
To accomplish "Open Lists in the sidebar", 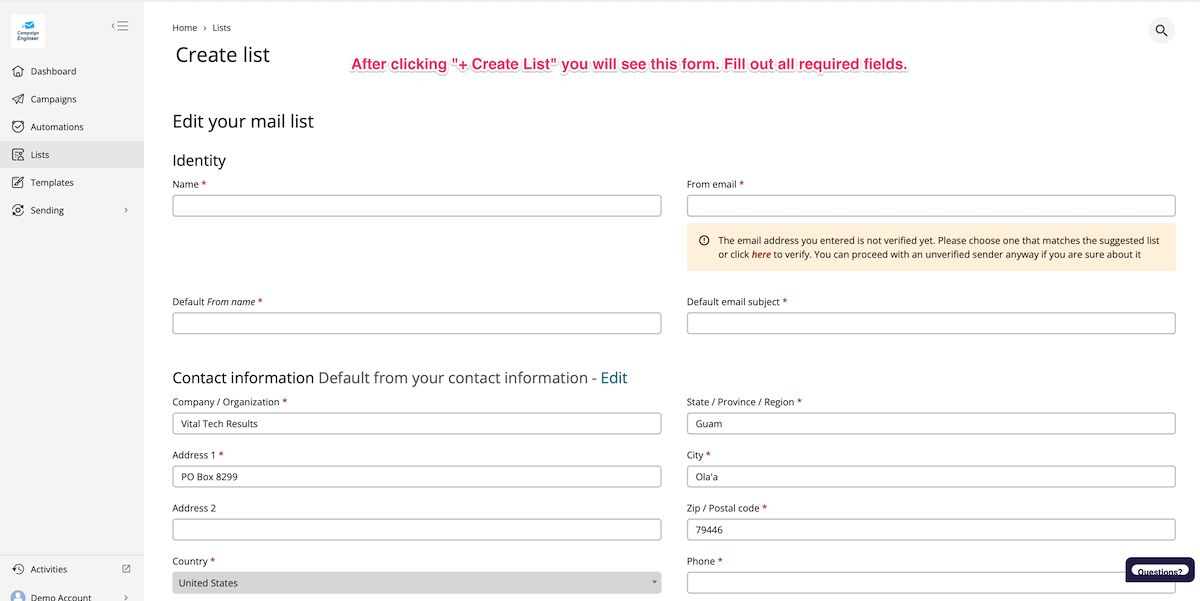I will click(x=40, y=155).
